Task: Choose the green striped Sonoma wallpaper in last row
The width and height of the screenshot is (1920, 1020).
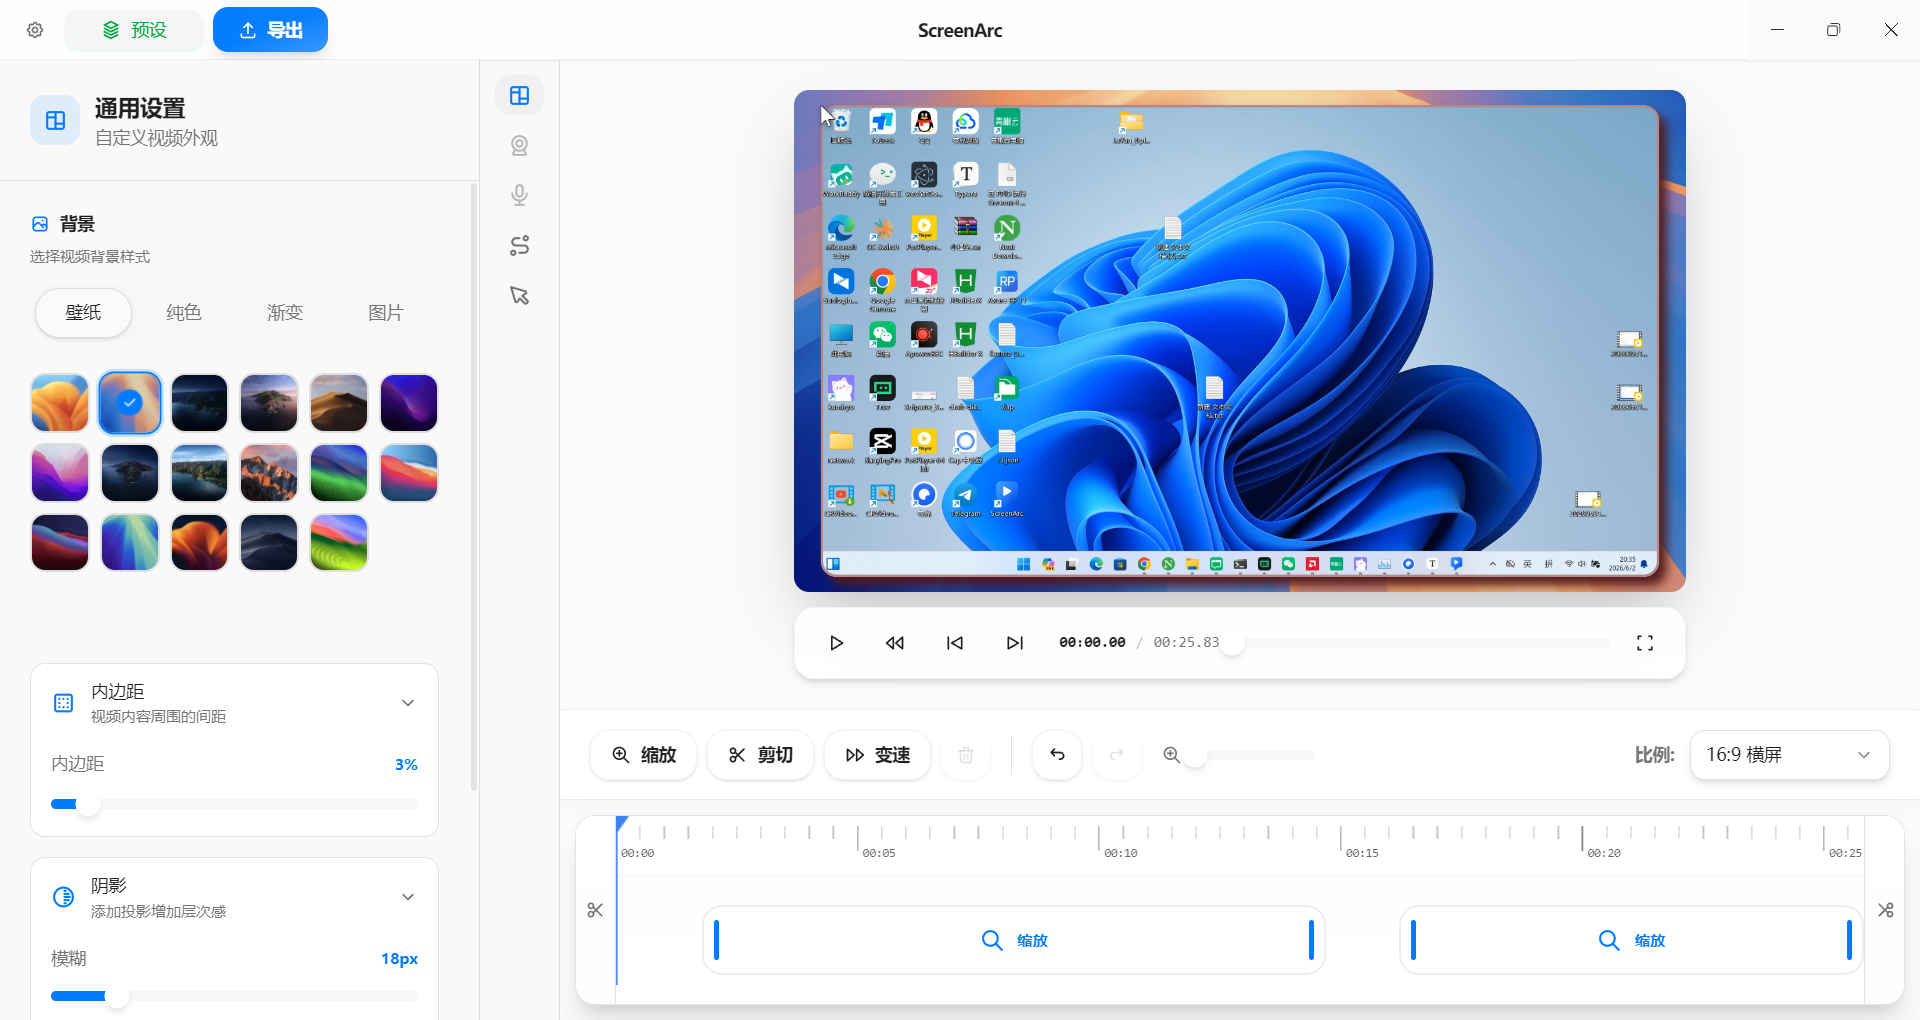Action: 339,543
